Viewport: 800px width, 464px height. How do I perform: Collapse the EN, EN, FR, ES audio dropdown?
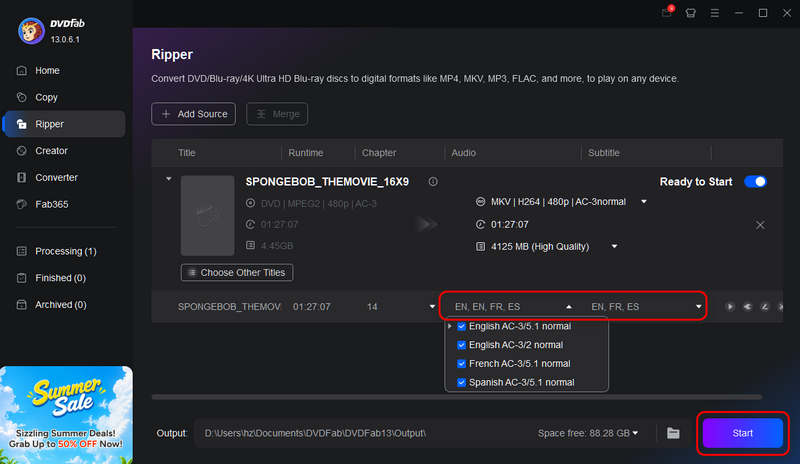pyautogui.click(x=569, y=307)
